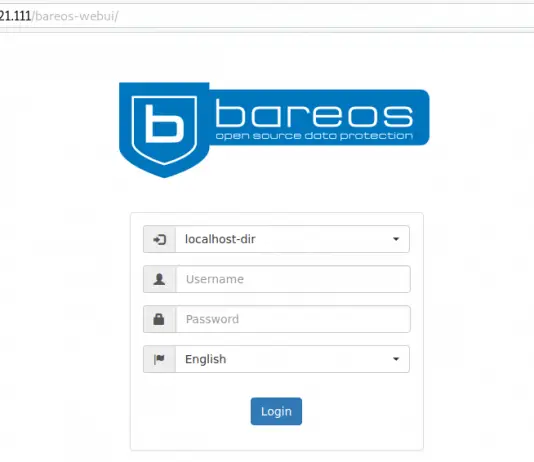Submit the form with the Login button

[x=276, y=411]
